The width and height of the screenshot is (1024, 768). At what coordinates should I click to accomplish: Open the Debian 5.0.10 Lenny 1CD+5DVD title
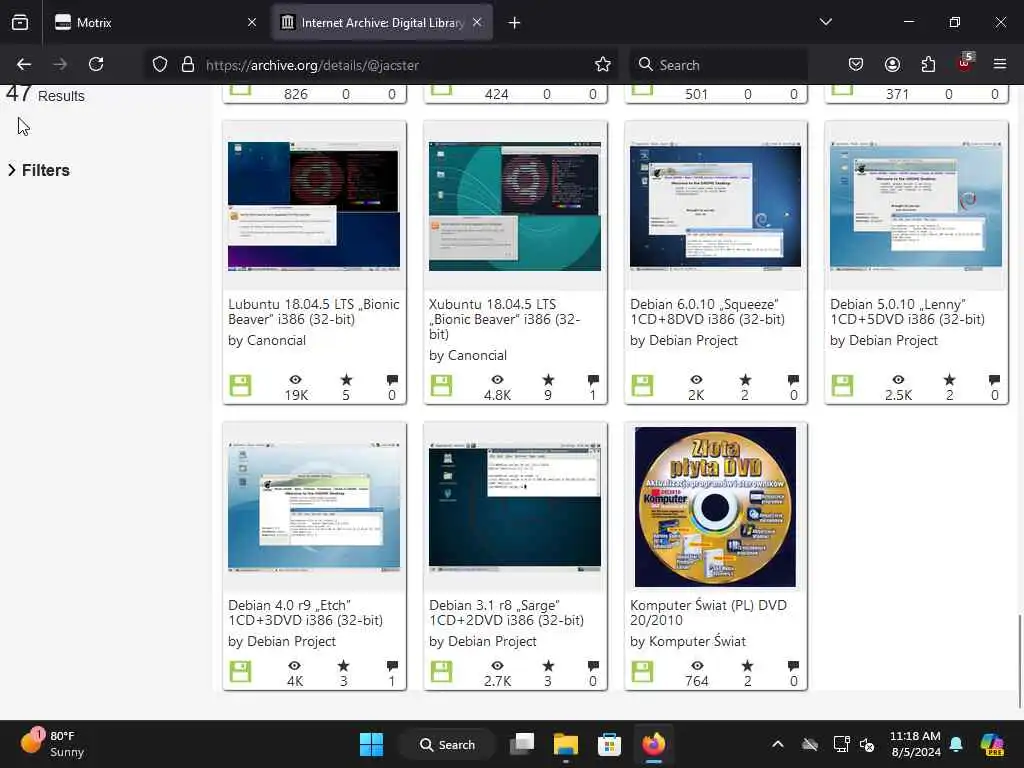[x=907, y=312]
